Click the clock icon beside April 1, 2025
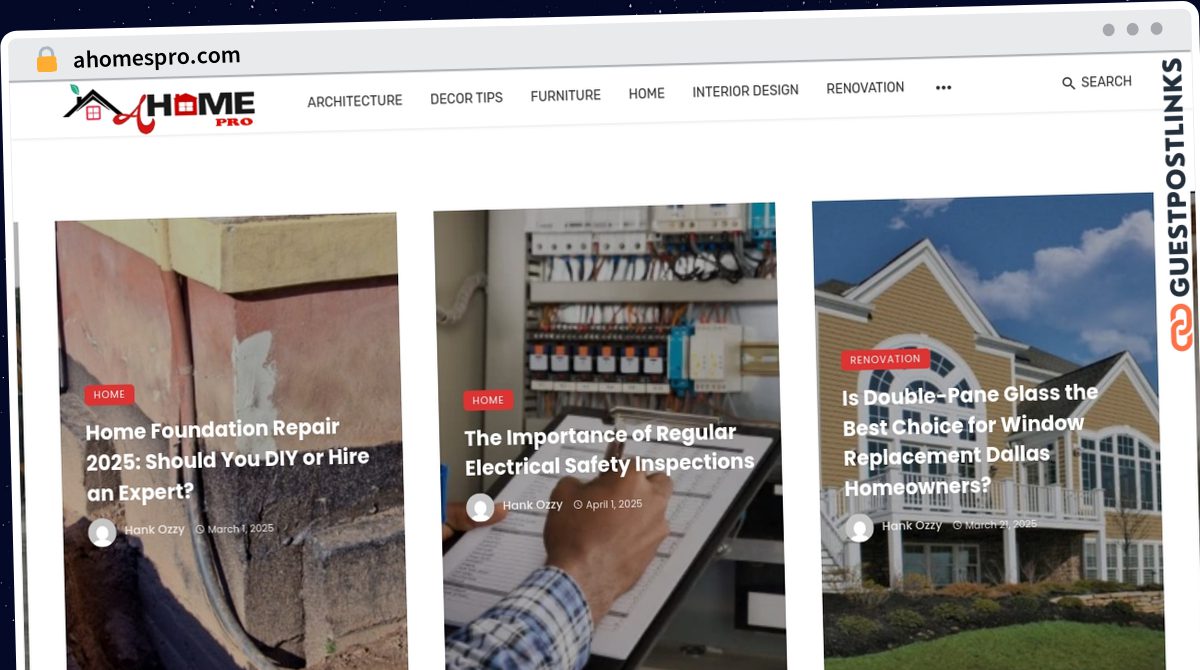 tap(578, 505)
